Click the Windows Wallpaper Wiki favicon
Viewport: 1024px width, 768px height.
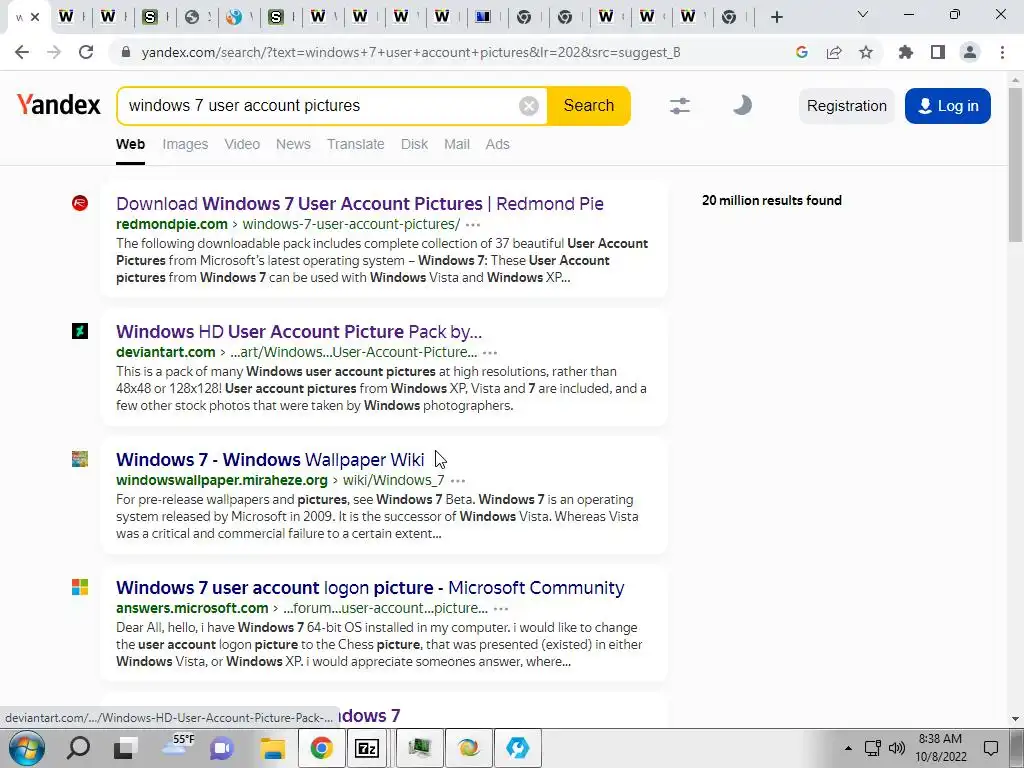[x=80, y=459]
